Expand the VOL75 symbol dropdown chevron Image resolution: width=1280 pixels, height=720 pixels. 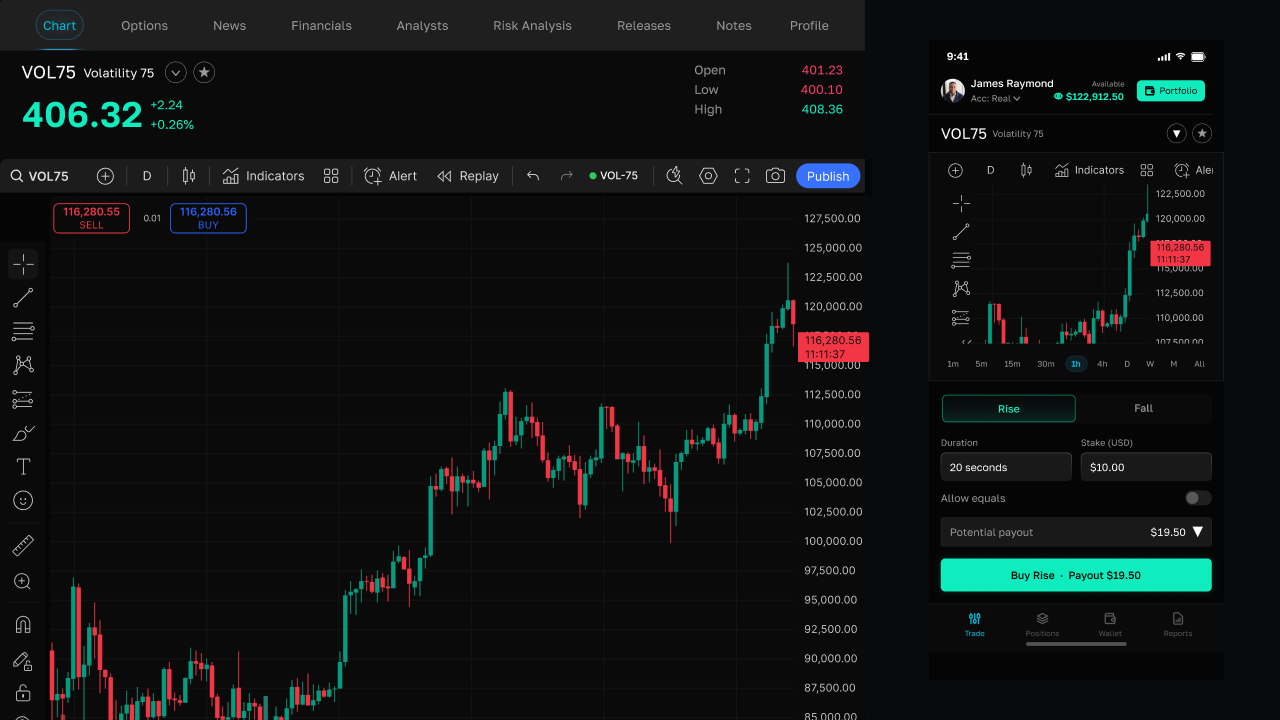(x=176, y=72)
